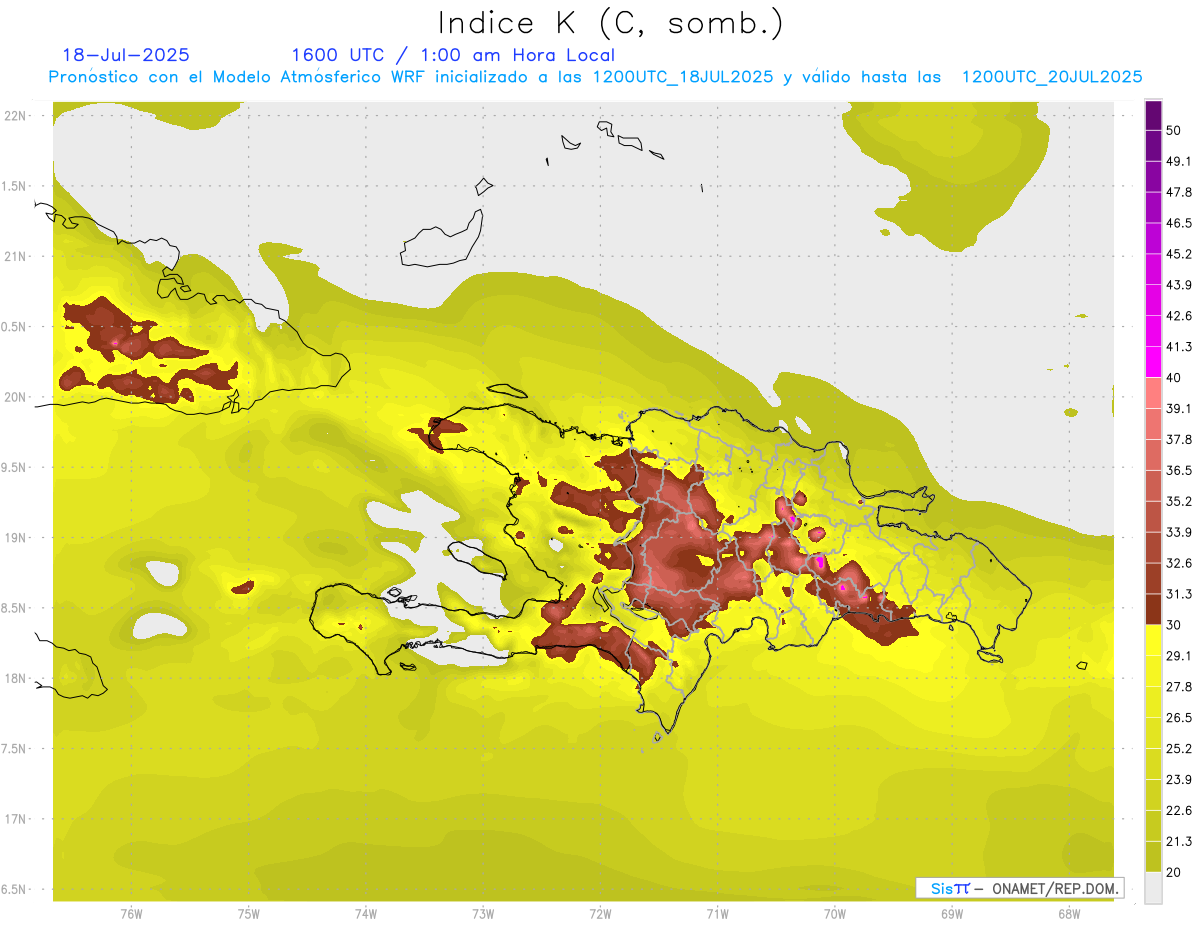
Task: Click the "33.9" color scale value
Action: pyautogui.click(x=1179, y=532)
